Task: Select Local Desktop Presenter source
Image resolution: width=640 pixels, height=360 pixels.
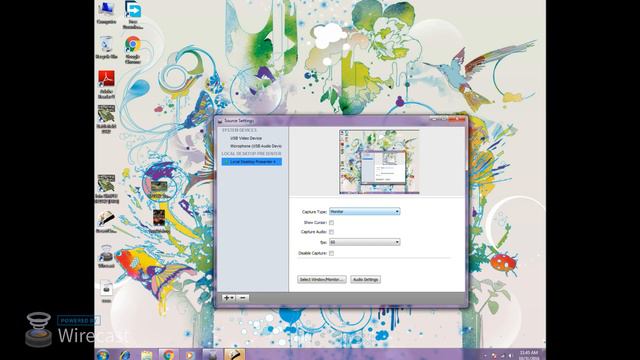Action: point(251,162)
